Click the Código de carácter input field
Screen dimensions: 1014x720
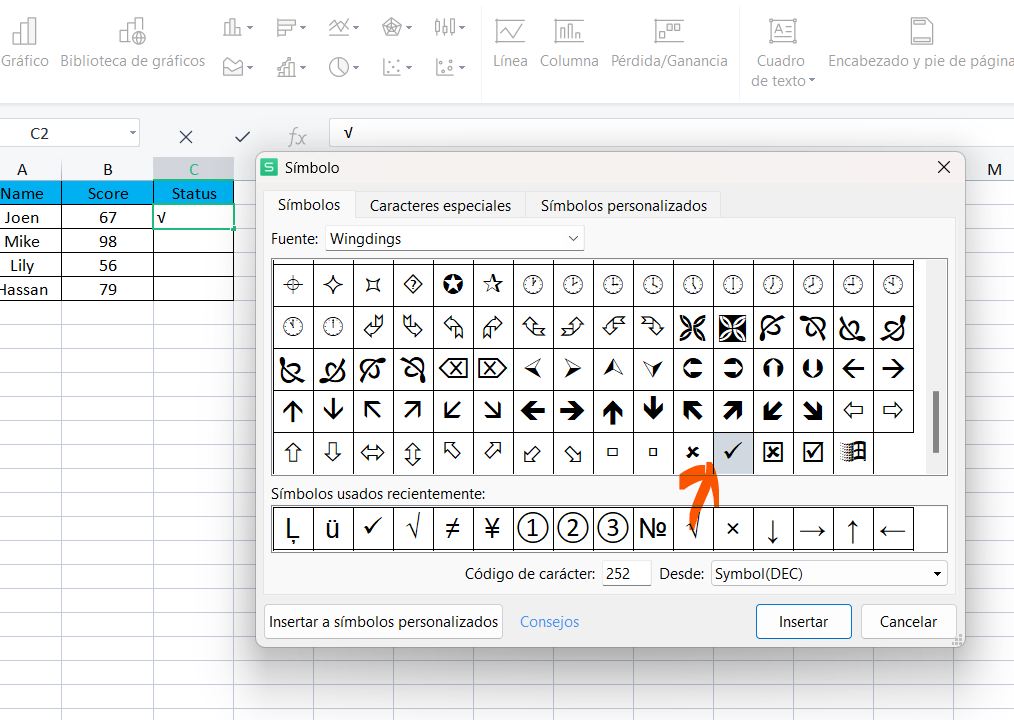tap(626, 573)
